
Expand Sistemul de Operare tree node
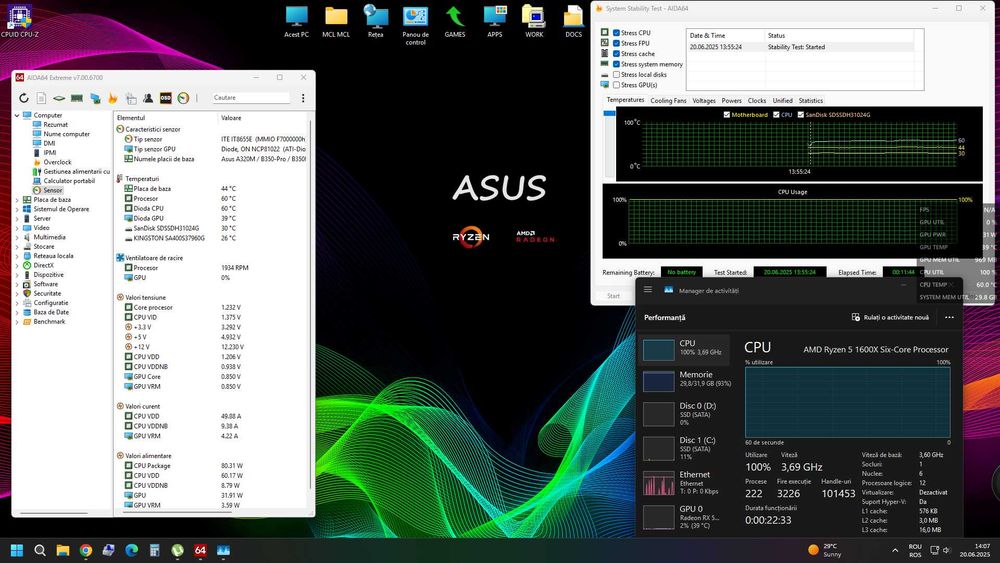click(x=17, y=209)
